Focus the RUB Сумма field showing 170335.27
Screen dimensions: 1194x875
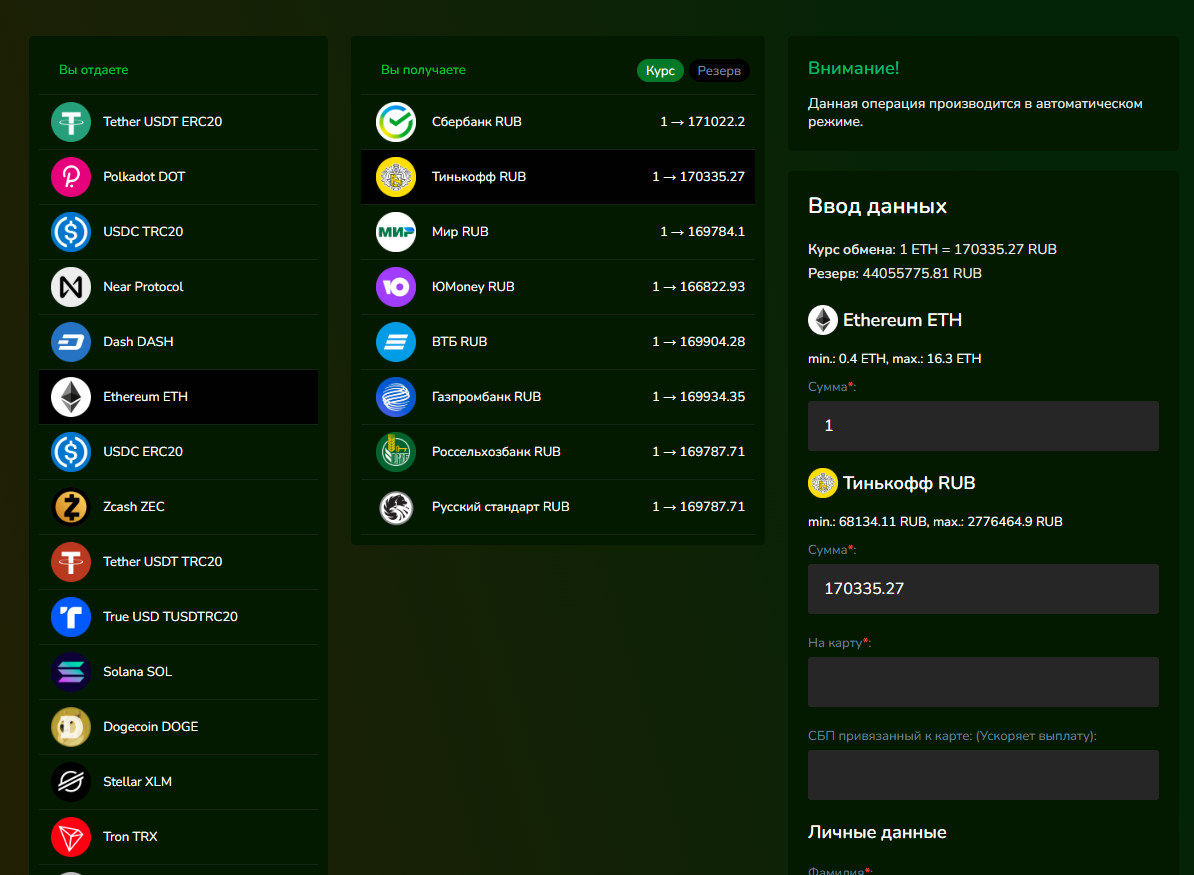(983, 589)
